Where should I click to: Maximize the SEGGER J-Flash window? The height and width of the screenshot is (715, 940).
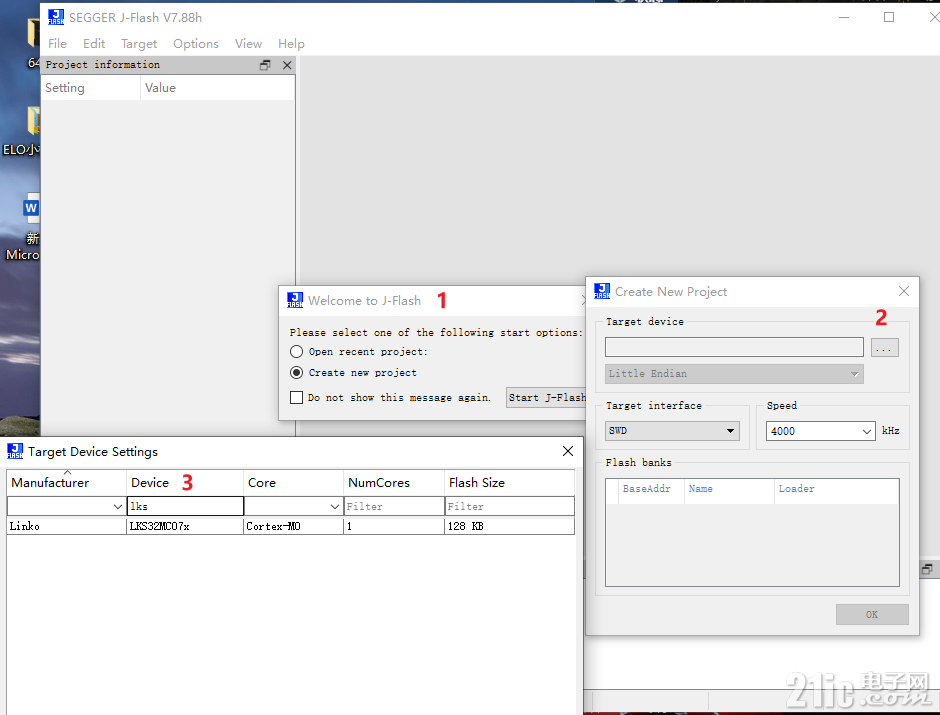(x=889, y=17)
